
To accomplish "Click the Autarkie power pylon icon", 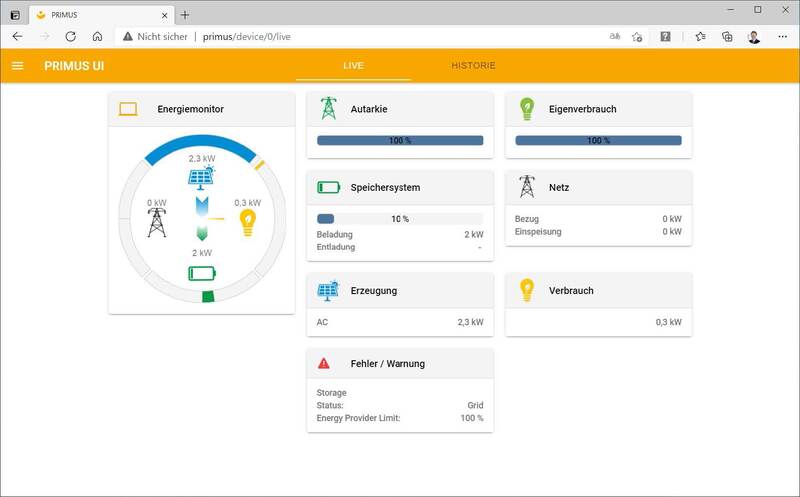I will [328, 108].
